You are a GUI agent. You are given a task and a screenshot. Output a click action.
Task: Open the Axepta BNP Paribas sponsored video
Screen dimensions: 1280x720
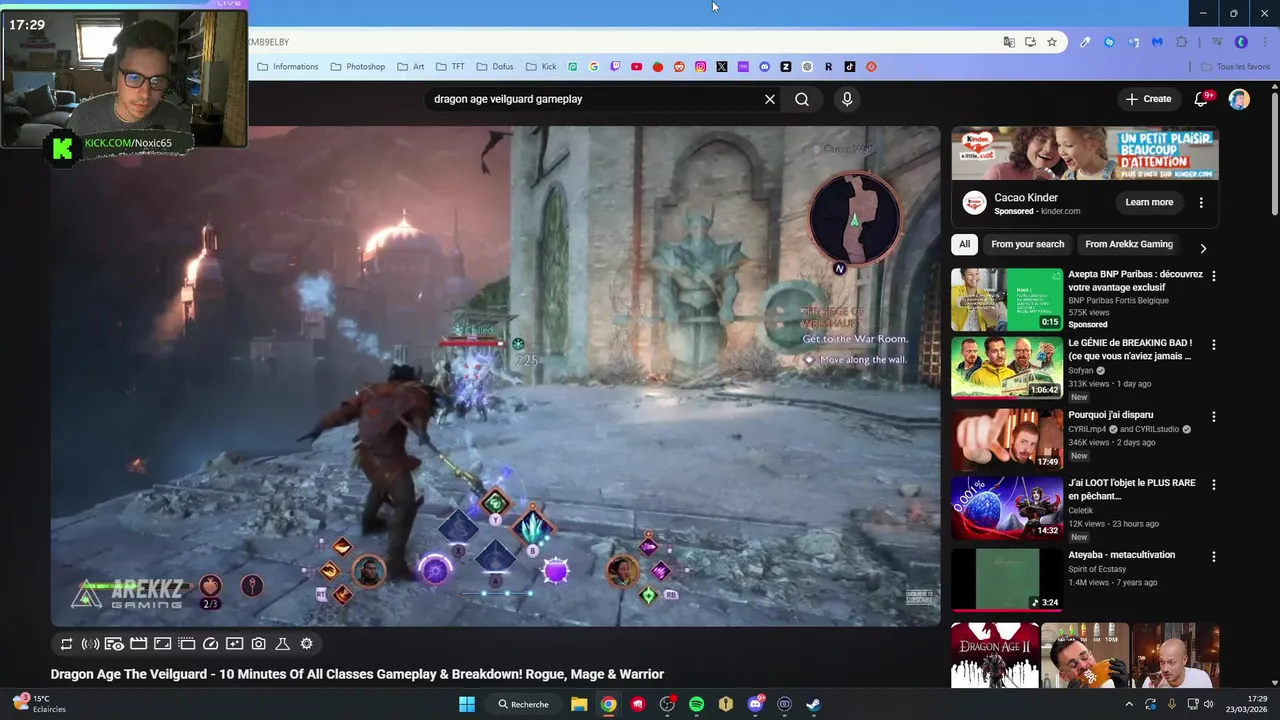coord(1007,299)
